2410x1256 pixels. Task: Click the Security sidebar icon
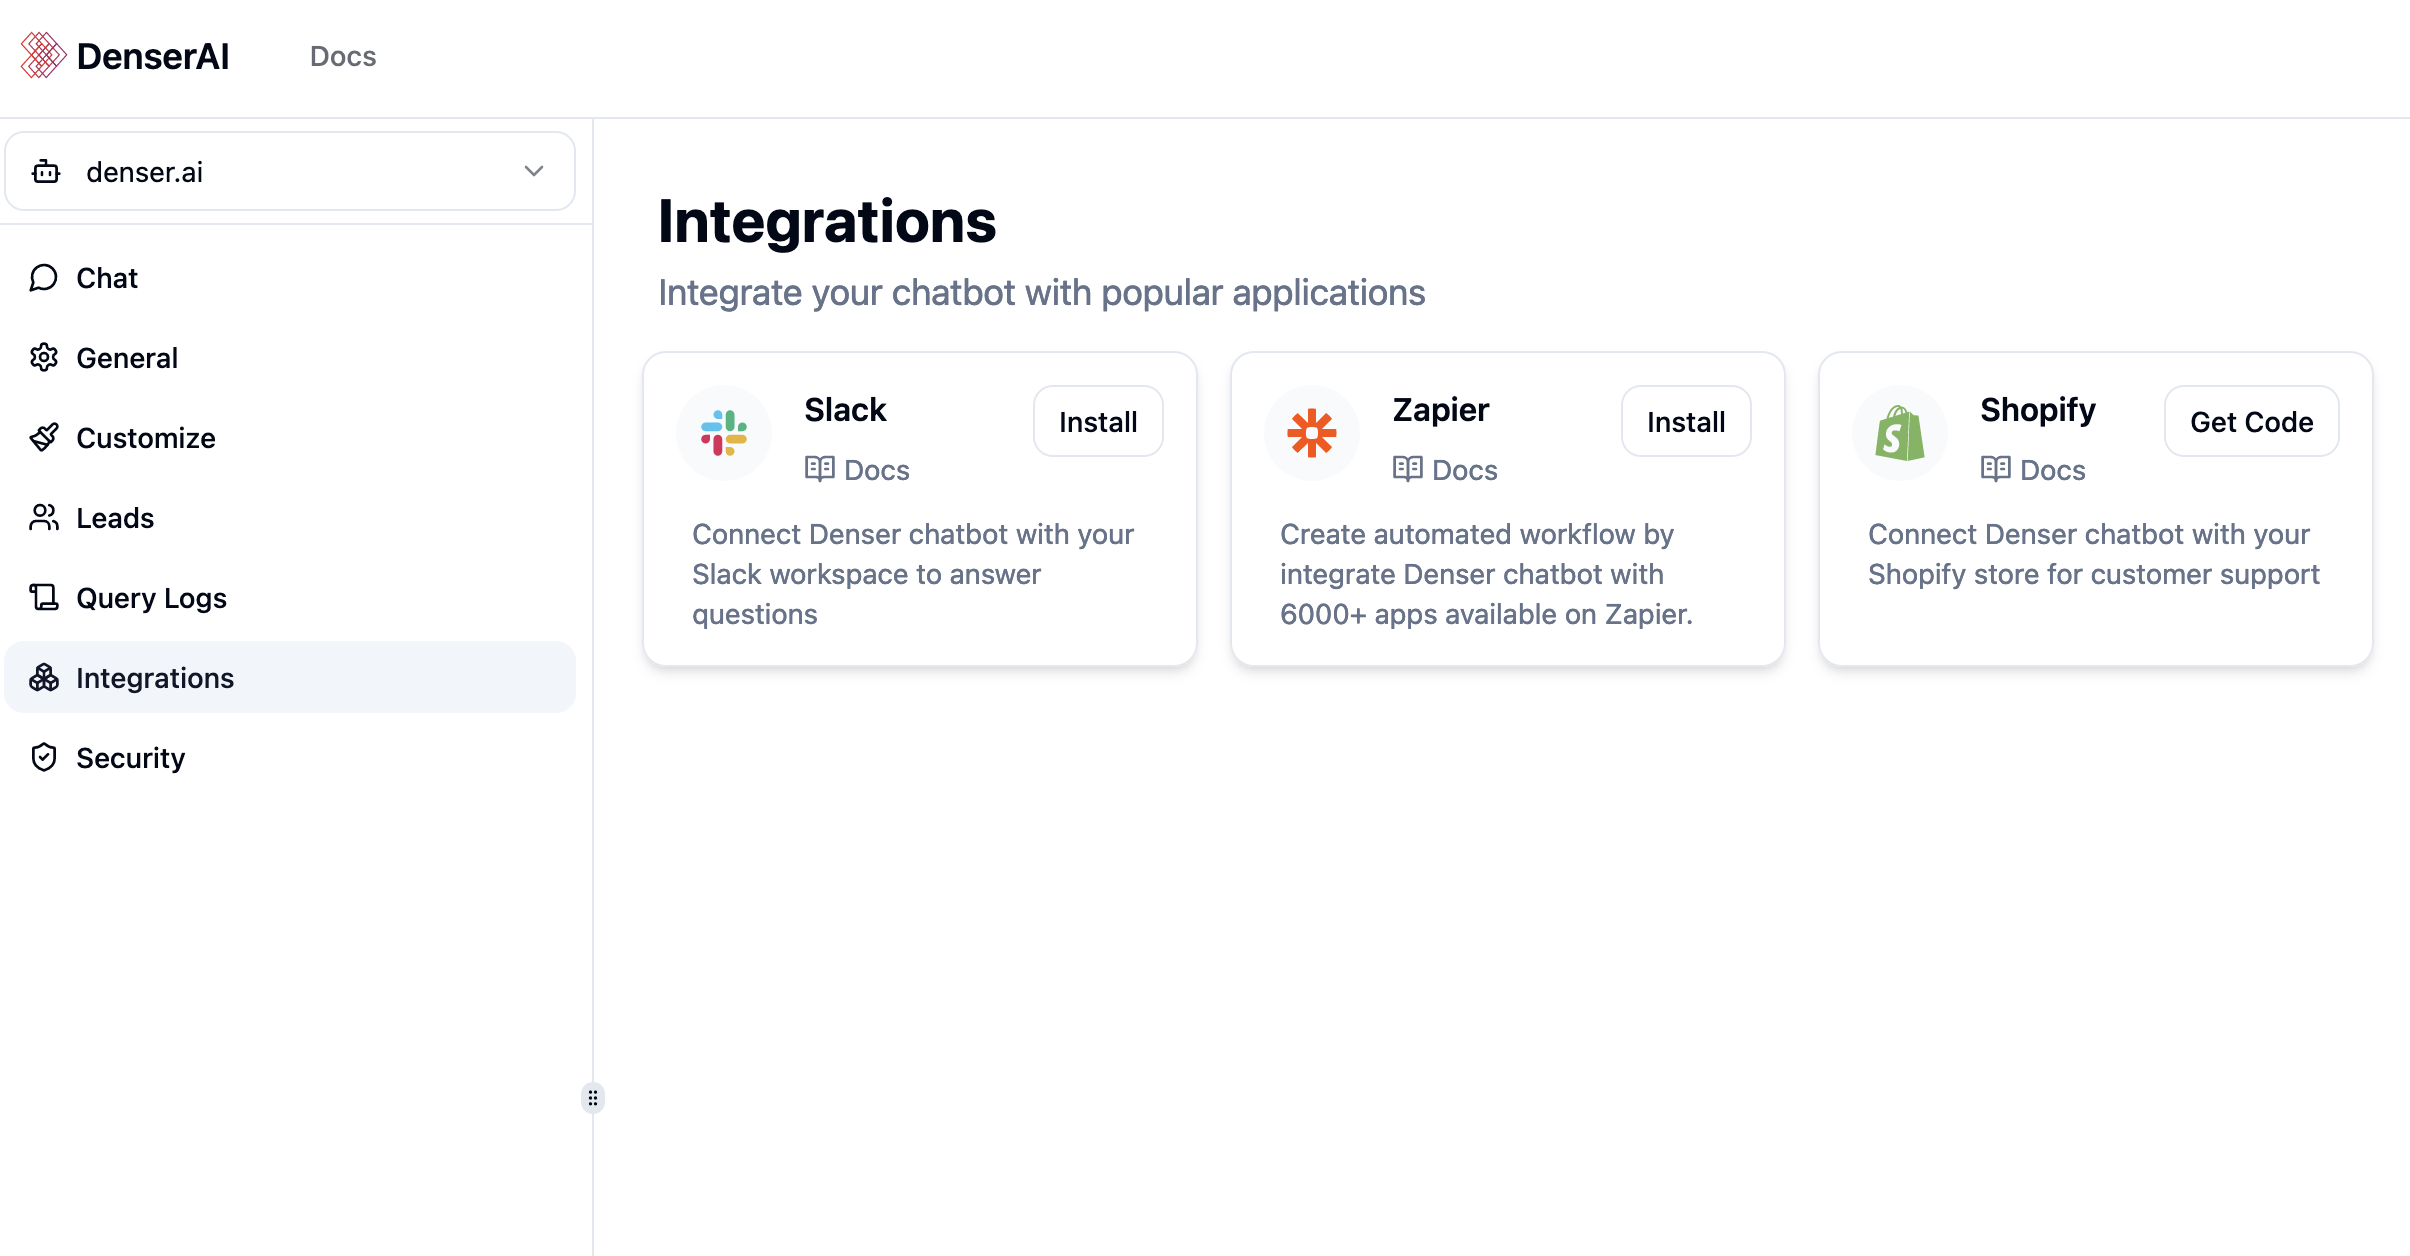45,757
